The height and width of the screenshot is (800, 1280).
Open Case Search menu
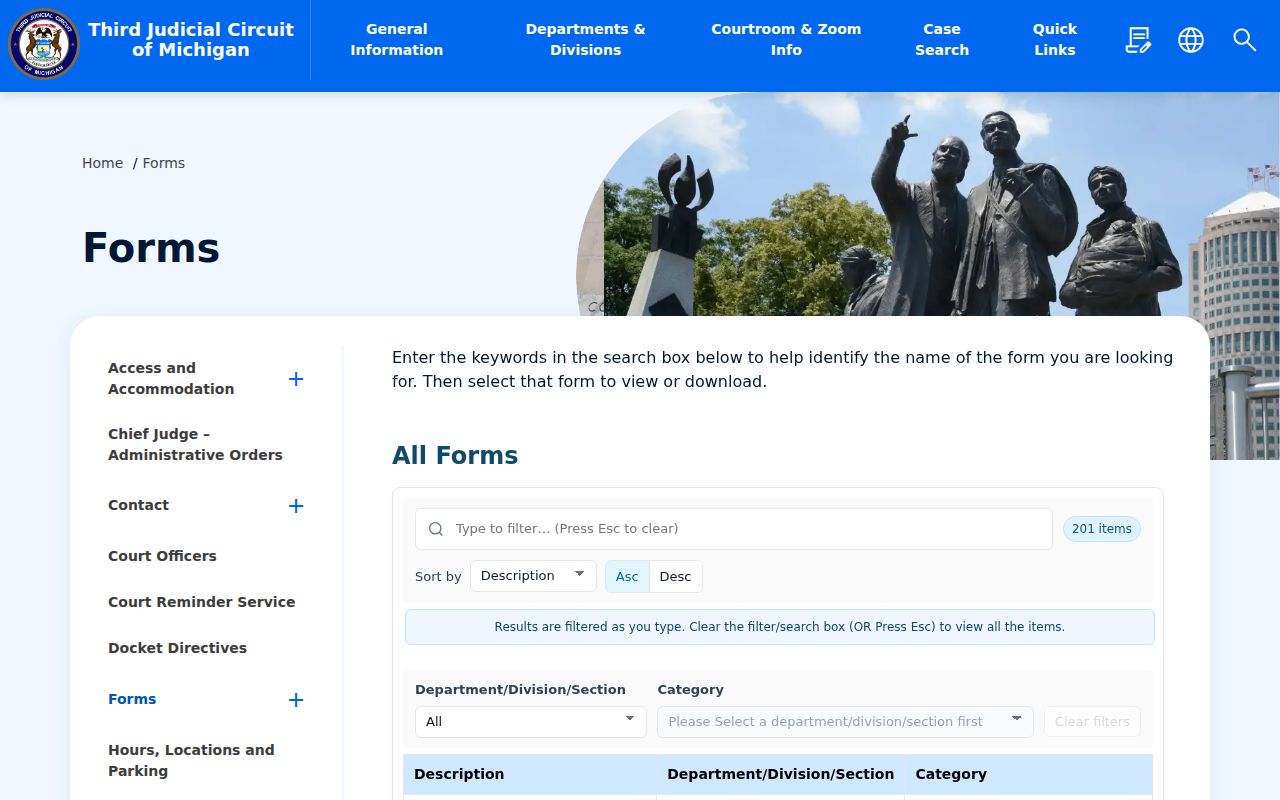[x=942, y=40]
